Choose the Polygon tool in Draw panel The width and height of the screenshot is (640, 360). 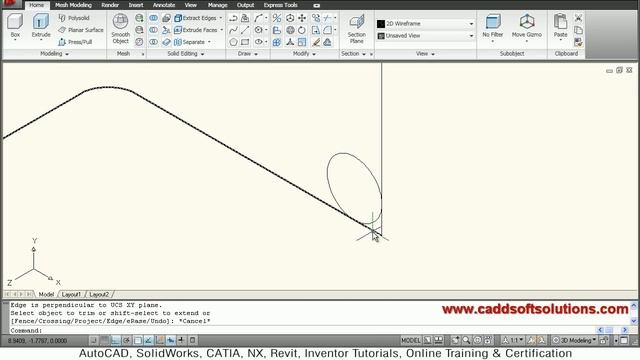[233, 42]
